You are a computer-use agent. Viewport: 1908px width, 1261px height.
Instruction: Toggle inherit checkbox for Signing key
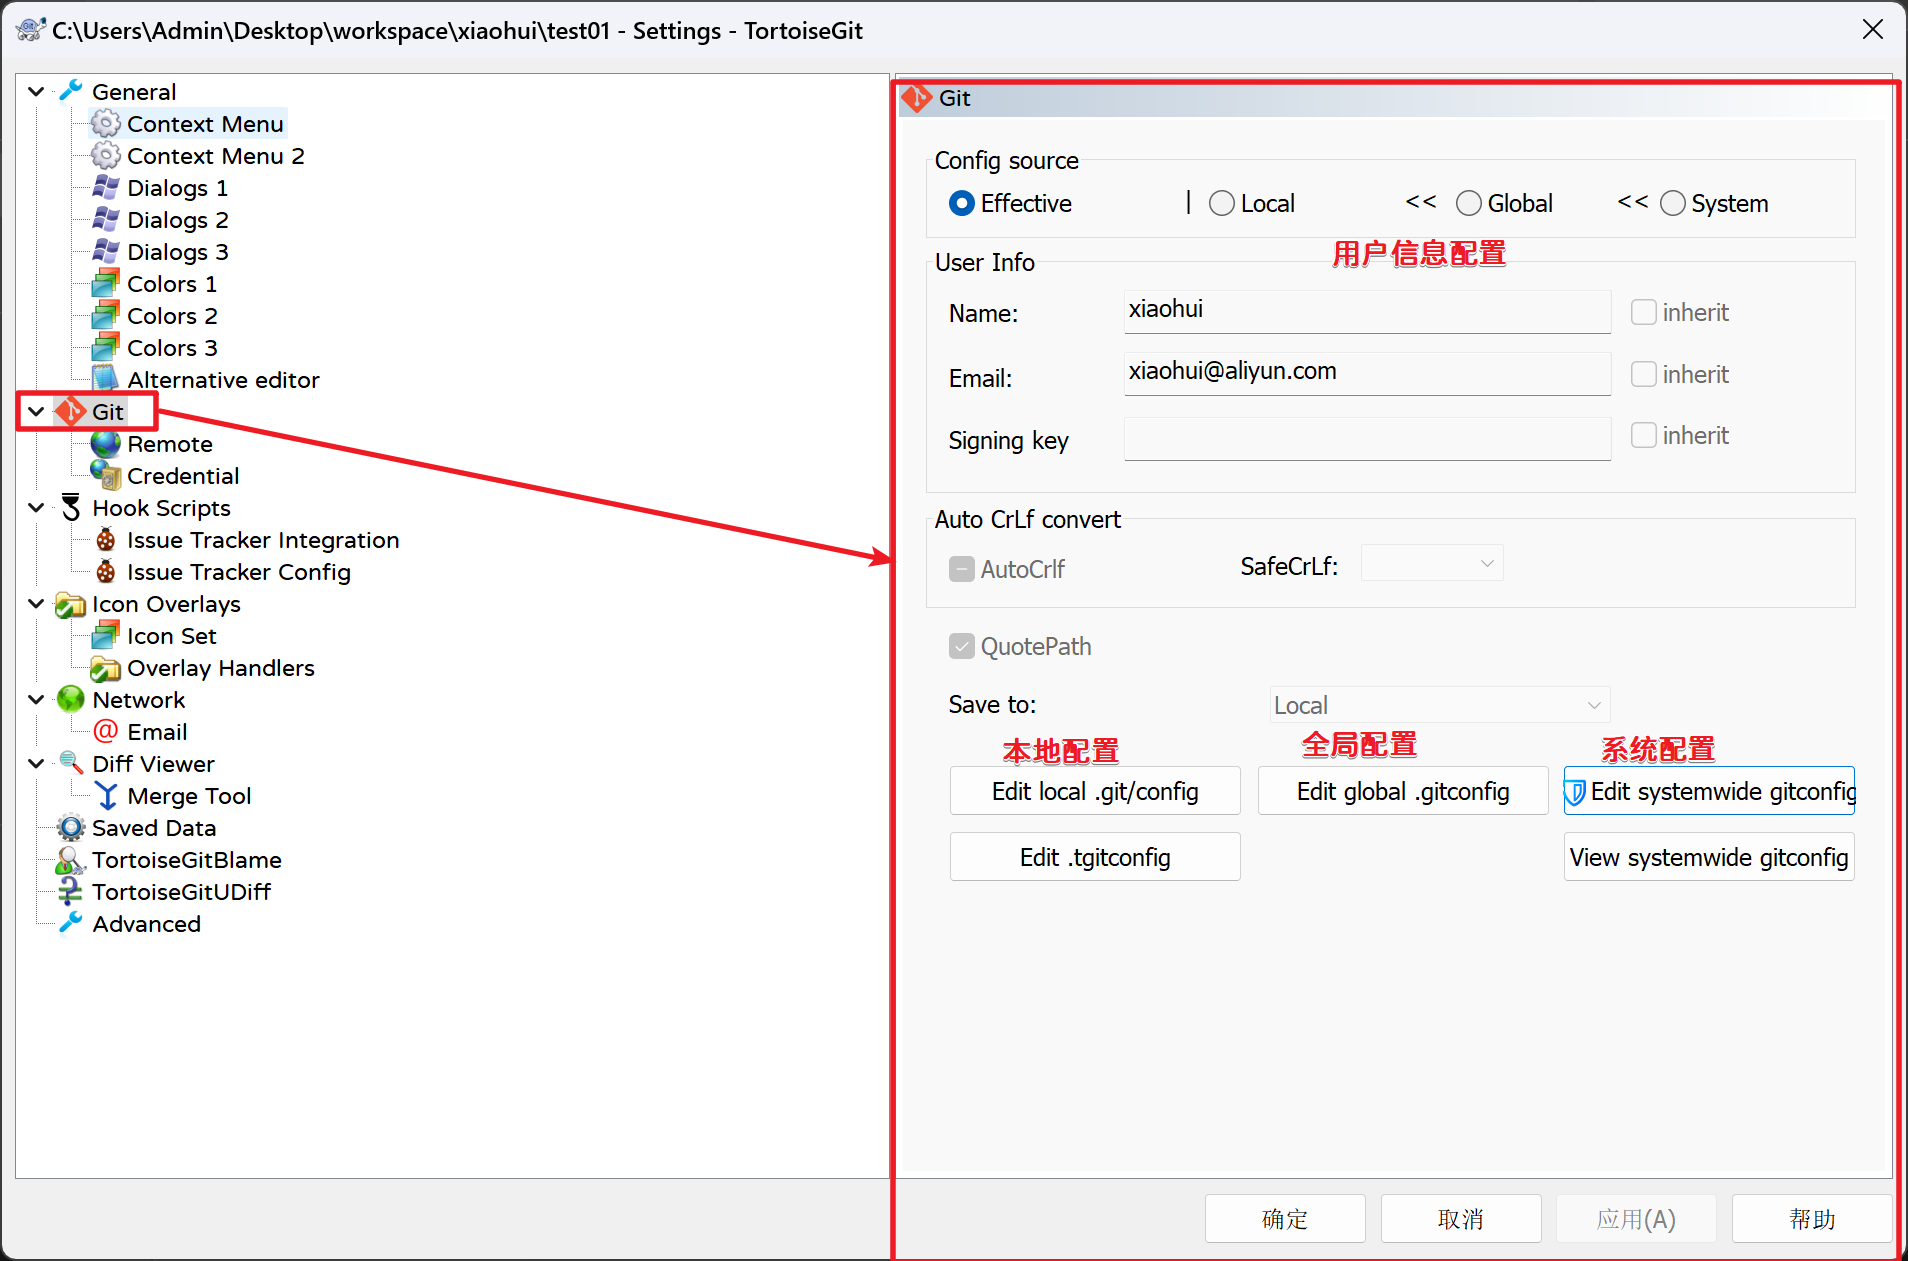point(1644,435)
